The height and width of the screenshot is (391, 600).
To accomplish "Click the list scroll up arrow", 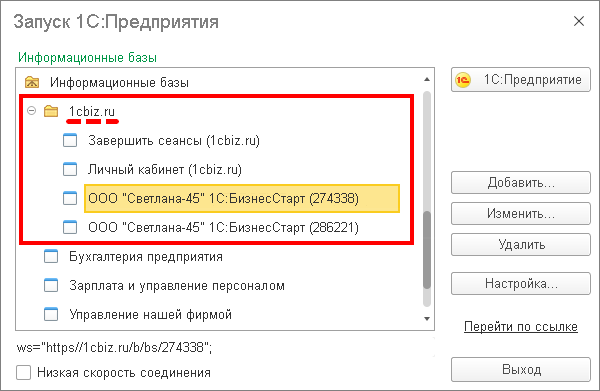I will point(427,79).
